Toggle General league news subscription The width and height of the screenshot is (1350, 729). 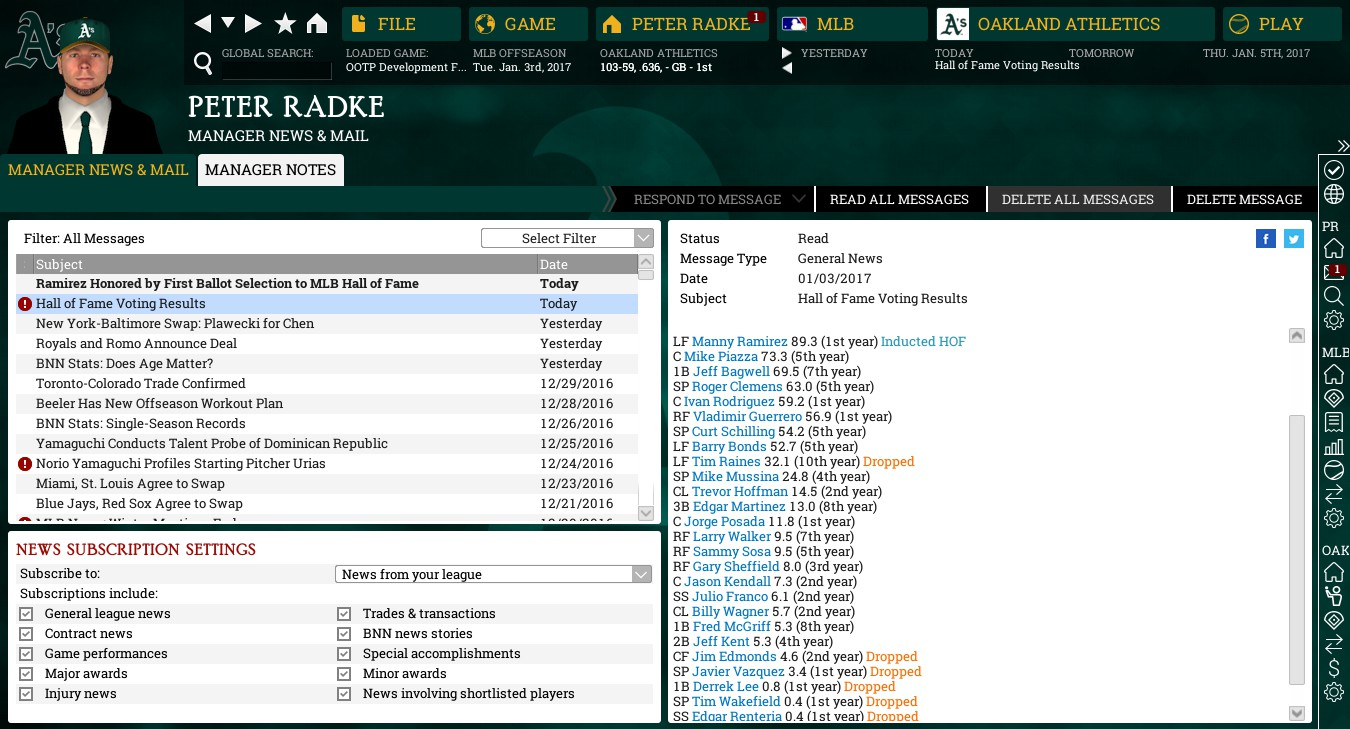(x=26, y=614)
